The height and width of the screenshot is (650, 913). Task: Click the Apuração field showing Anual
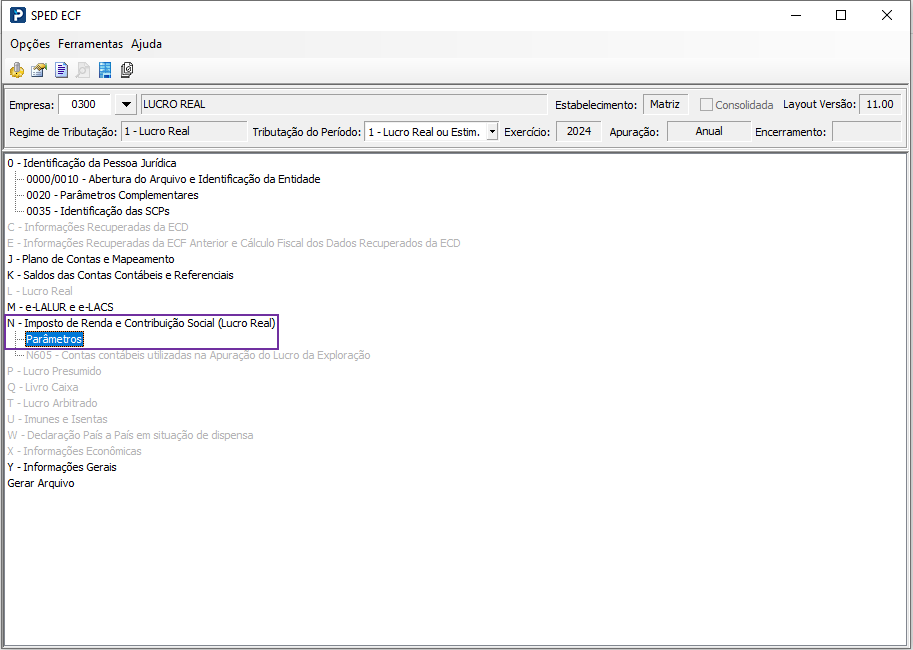[709, 132]
